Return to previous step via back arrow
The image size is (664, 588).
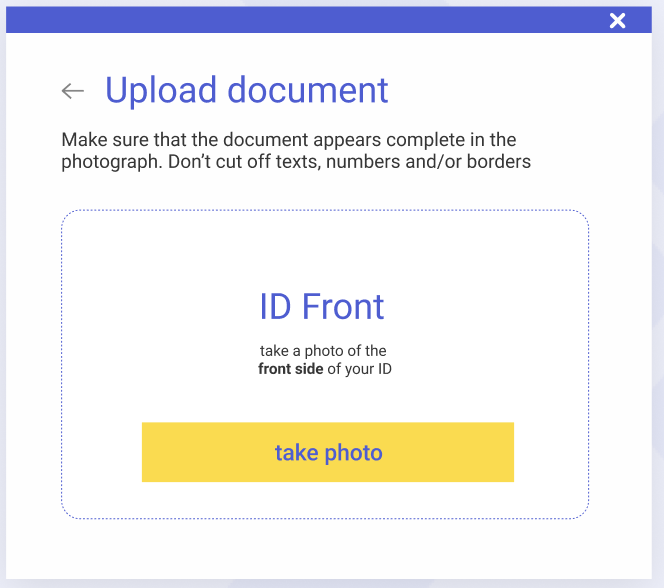pyautogui.click(x=73, y=91)
